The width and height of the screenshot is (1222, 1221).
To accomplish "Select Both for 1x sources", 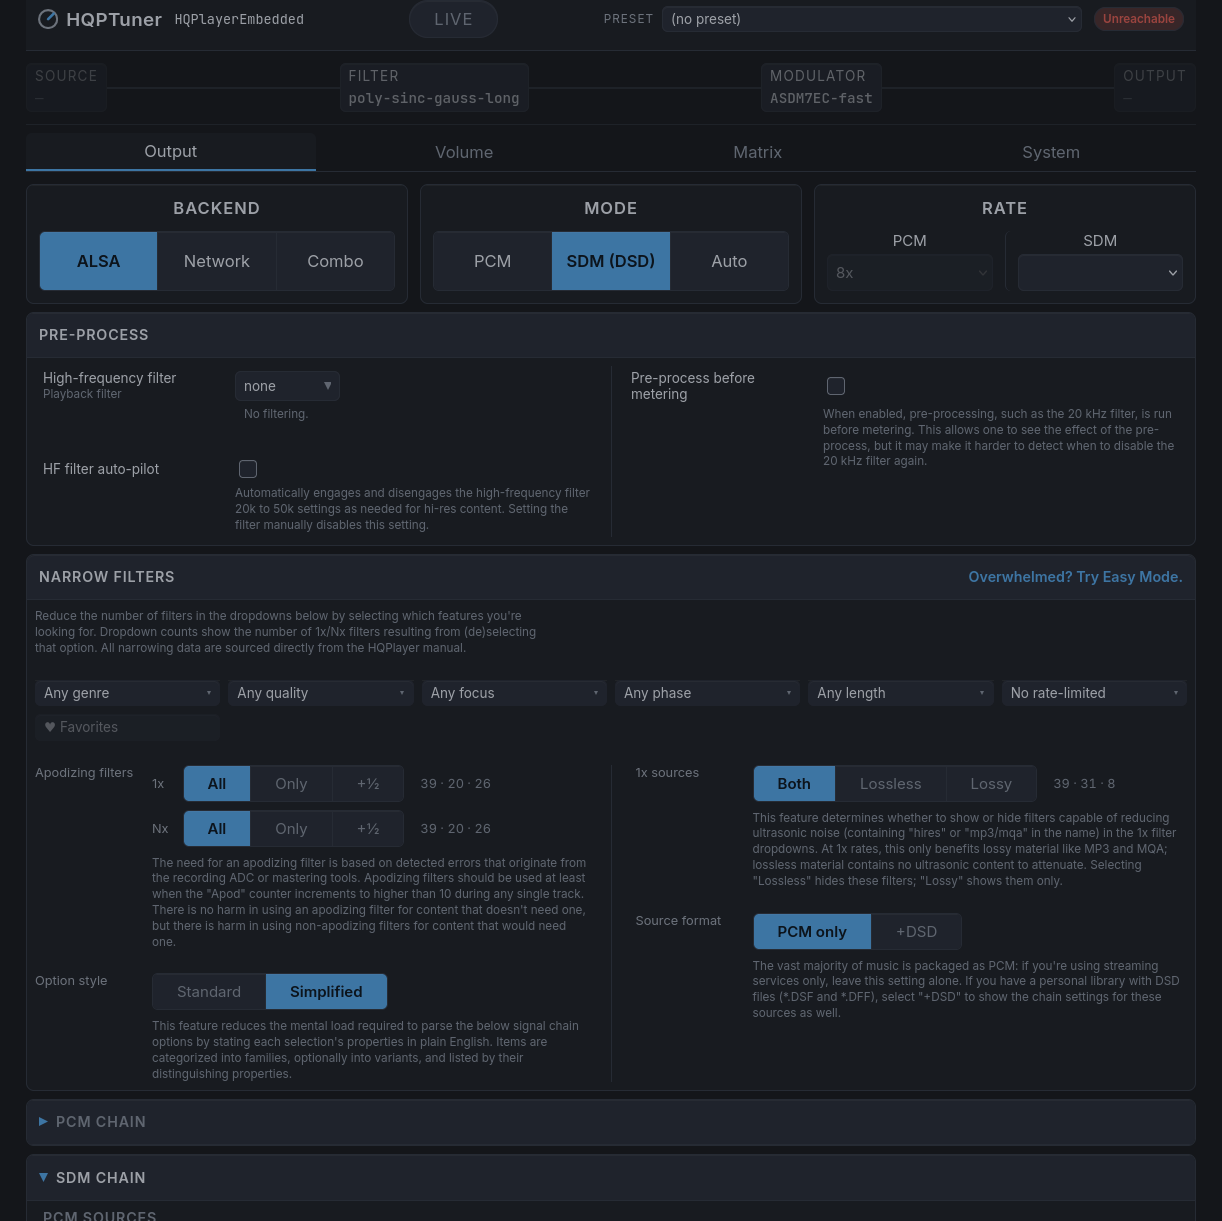I will [x=794, y=784].
